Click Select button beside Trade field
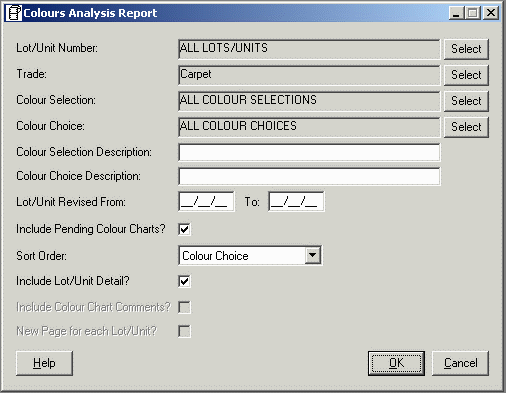 click(x=466, y=75)
